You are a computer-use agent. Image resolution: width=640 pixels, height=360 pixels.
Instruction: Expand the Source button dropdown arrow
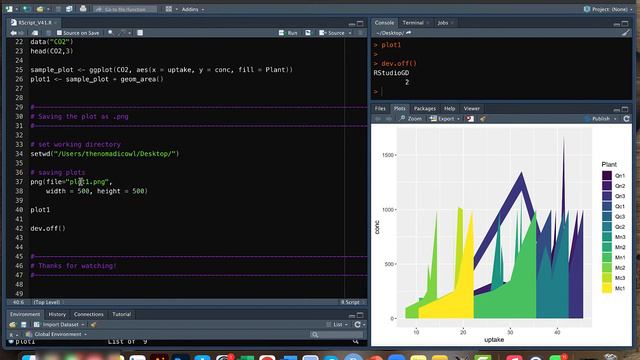pos(350,33)
